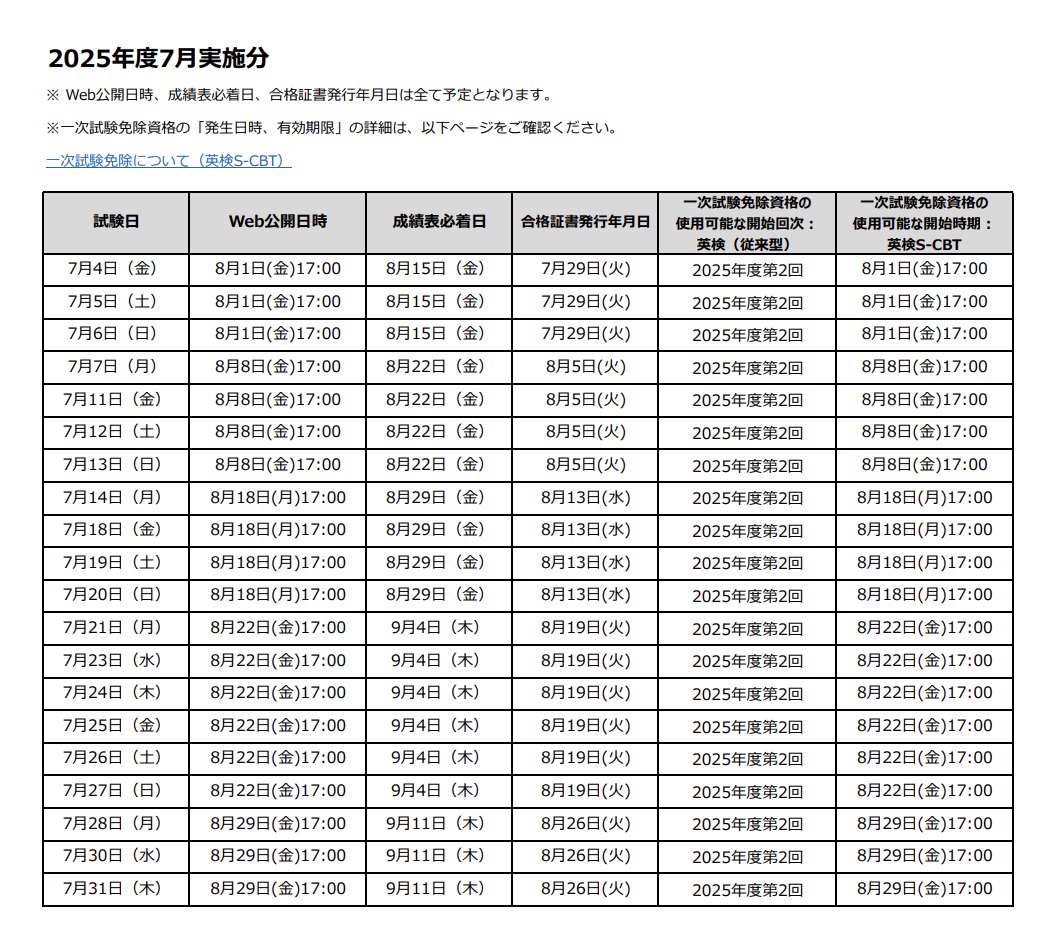This screenshot has width=1062, height=938.
Task: Click 7月29日(火) in the 7月6日 row
Action: pyautogui.click(x=585, y=335)
